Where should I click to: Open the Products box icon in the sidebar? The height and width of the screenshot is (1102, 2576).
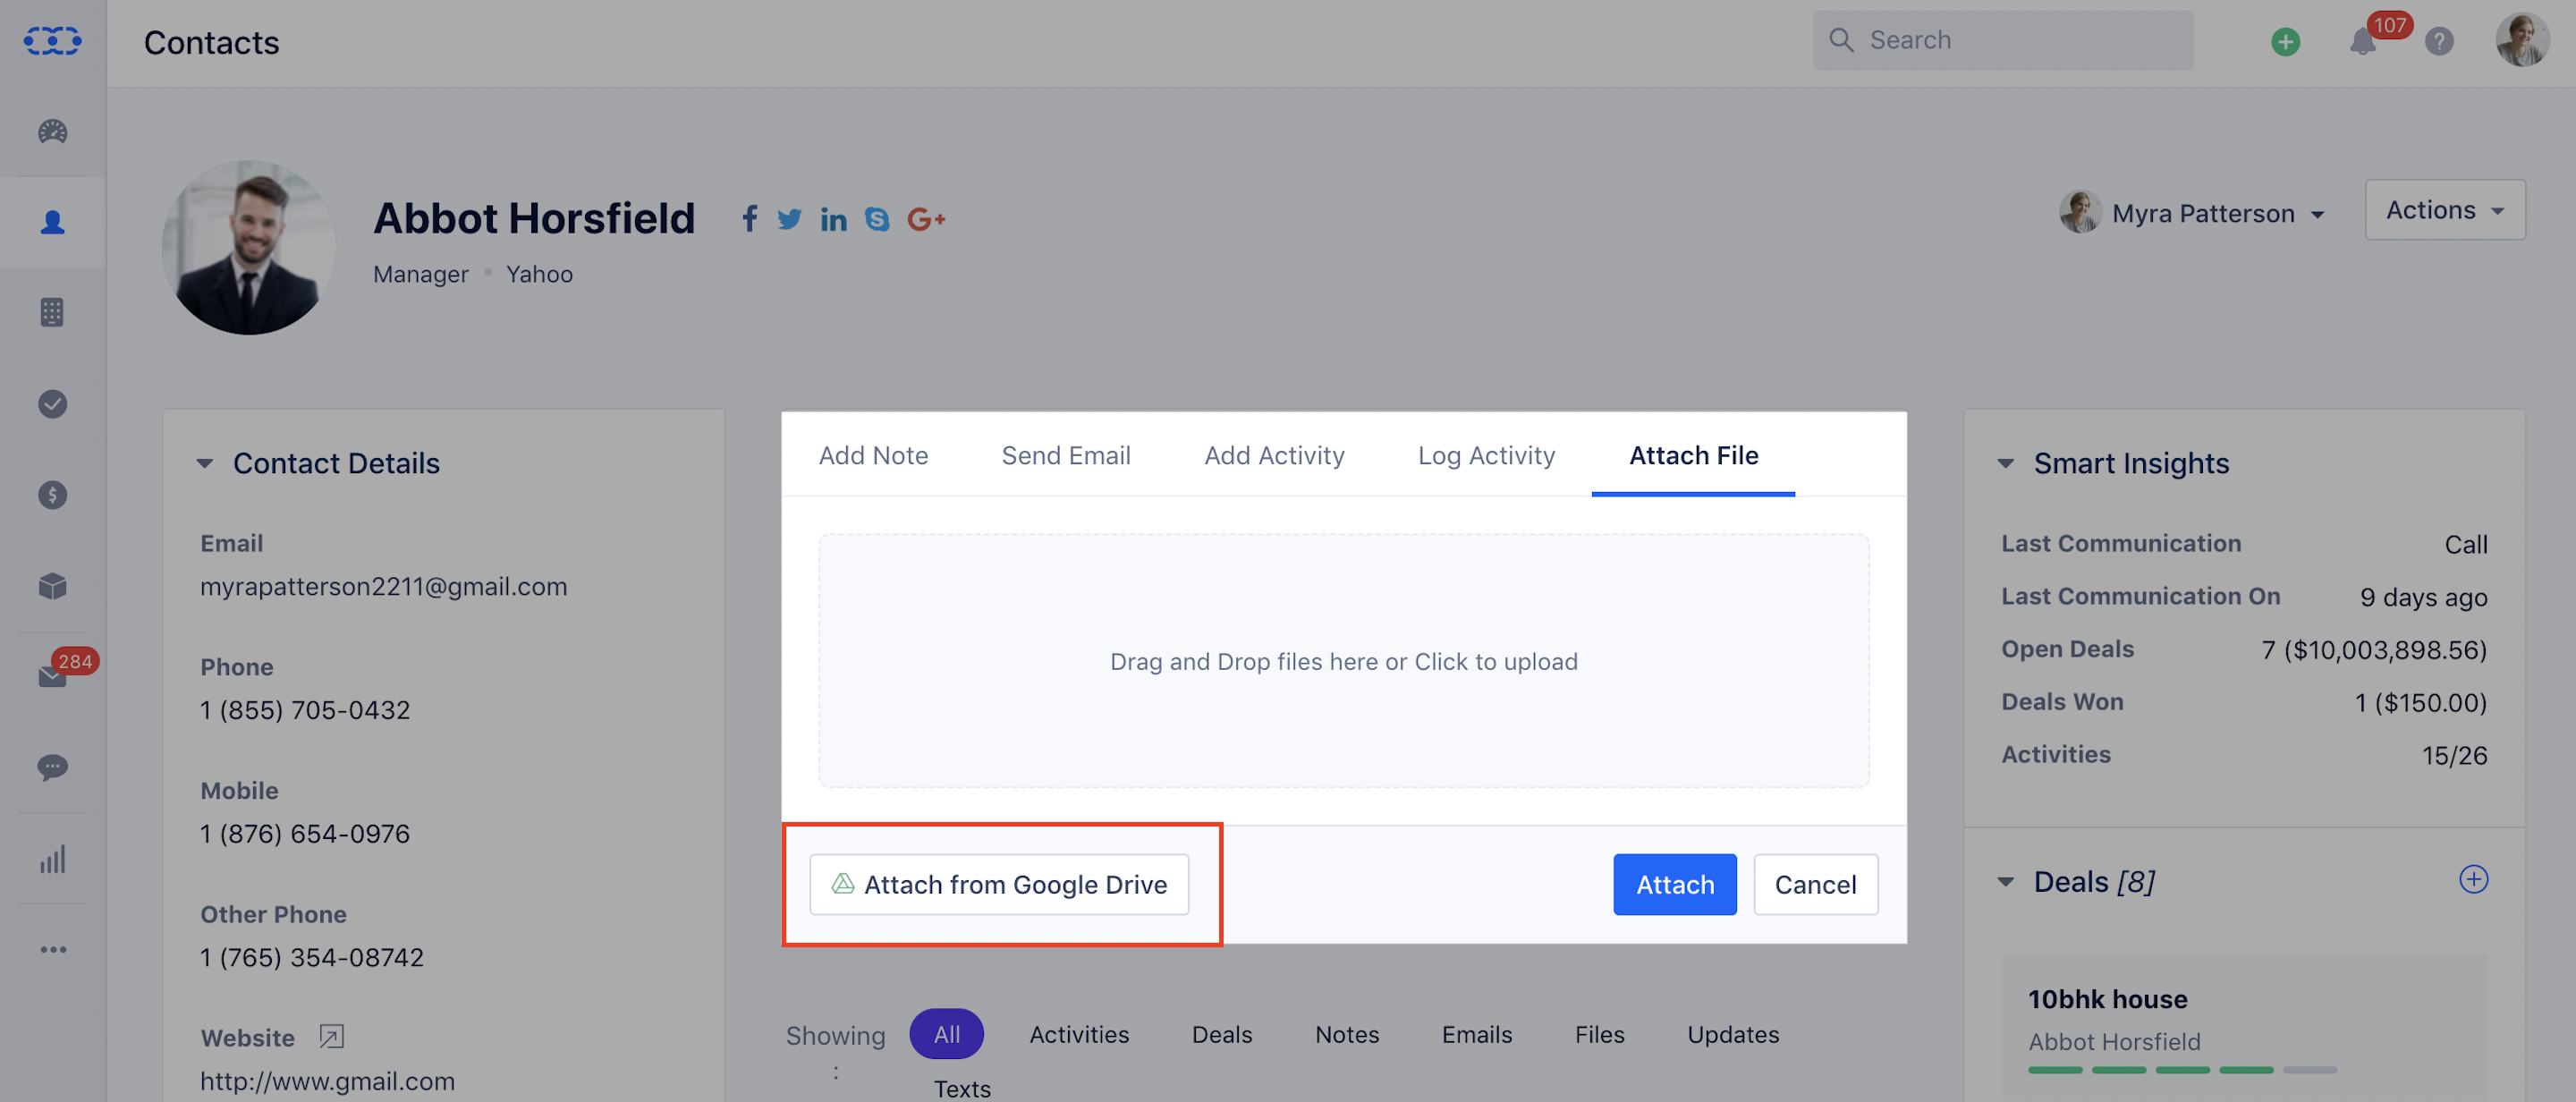[52, 586]
